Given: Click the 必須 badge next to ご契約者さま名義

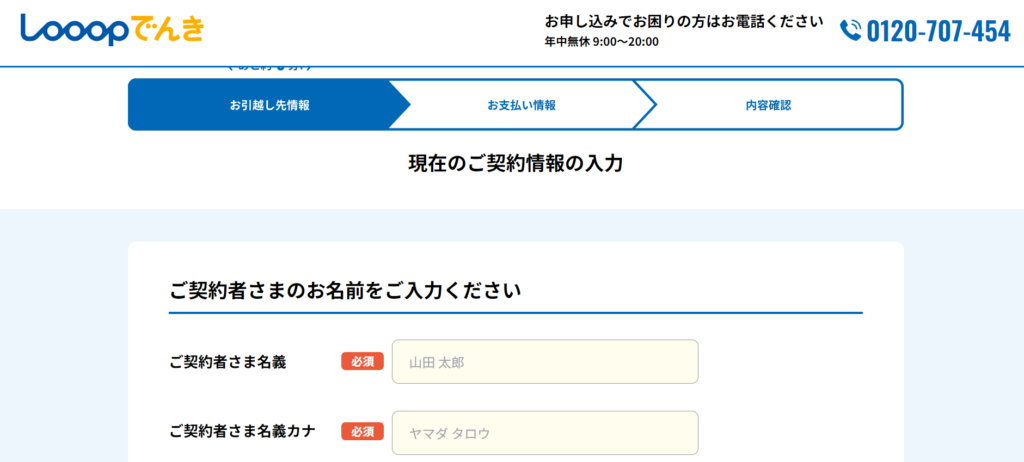Looking at the screenshot, I should (x=362, y=362).
